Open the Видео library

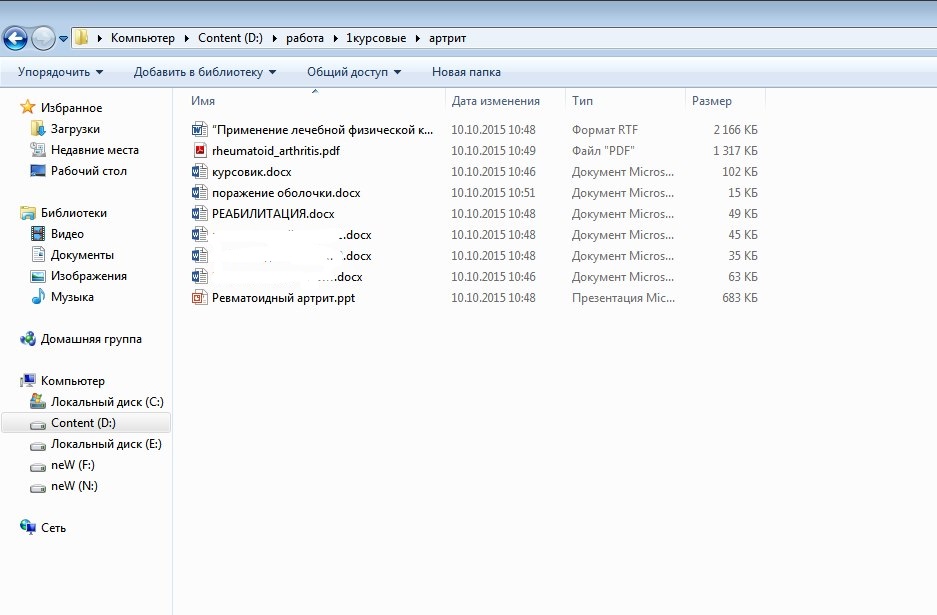[x=67, y=234]
